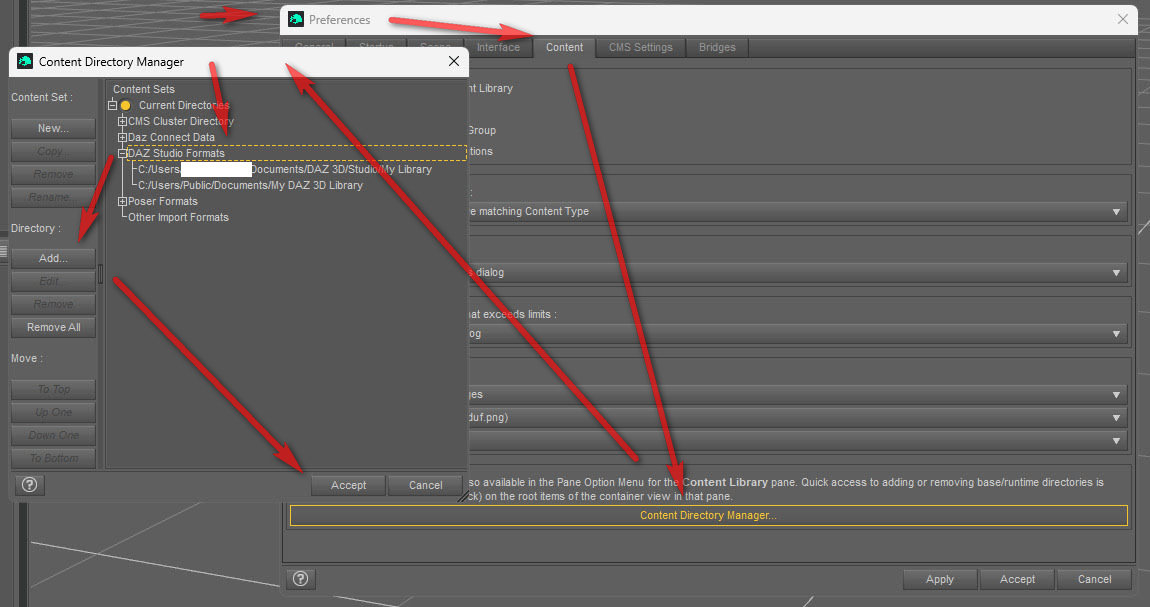The width and height of the screenshot is (1150, 607).
Task: Click Apply in Preferences dialog
Action: tap(939, 579)
